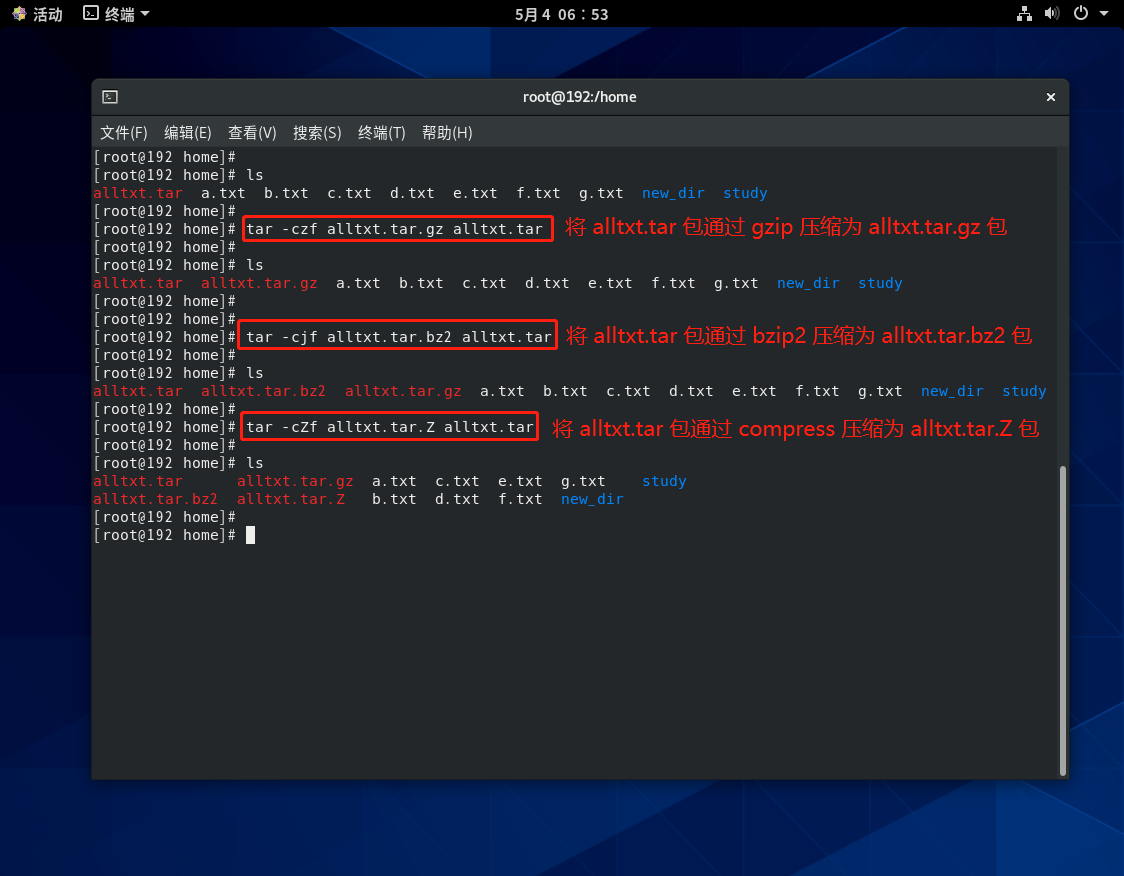
Task: Close the root@192:/home terminal window
Action: point(1051,97)
